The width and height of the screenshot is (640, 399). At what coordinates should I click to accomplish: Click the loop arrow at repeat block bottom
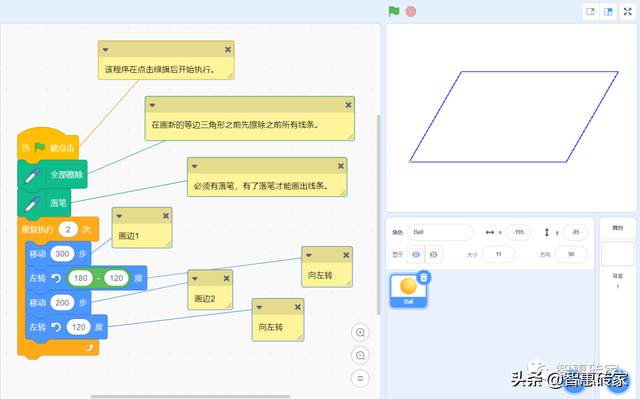[89, 347]
